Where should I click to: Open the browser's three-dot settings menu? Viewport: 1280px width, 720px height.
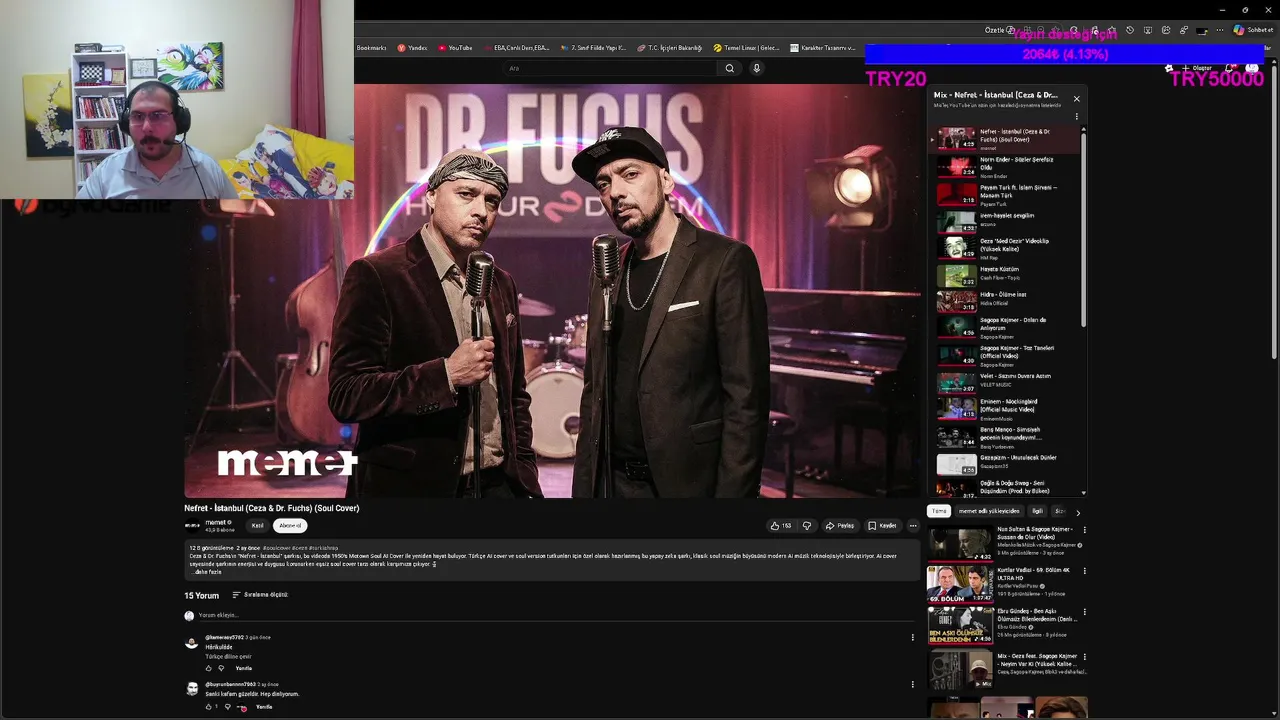pyautogui.click(x=1219, y=30)
